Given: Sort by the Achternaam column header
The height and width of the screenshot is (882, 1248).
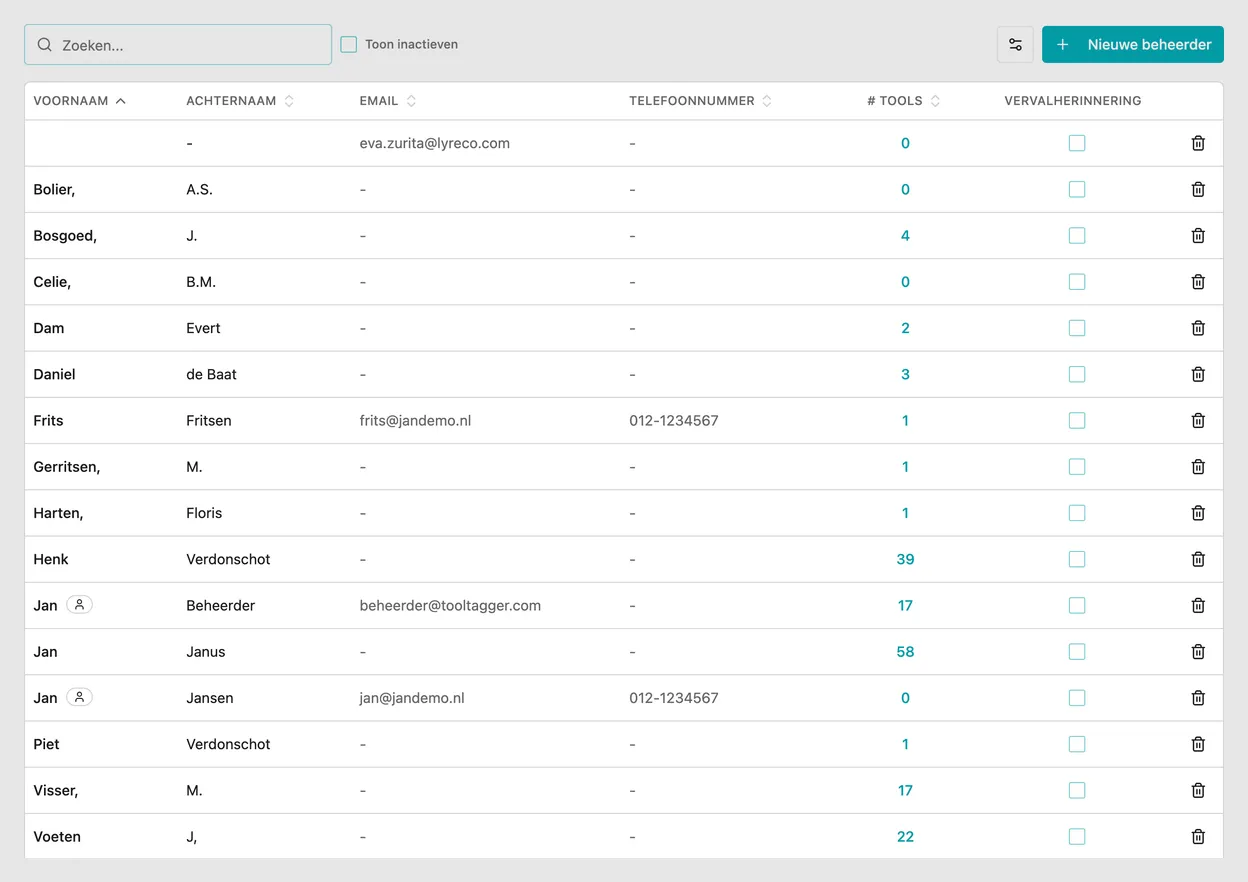Looking at the screenshot, I should click(240, 101).
